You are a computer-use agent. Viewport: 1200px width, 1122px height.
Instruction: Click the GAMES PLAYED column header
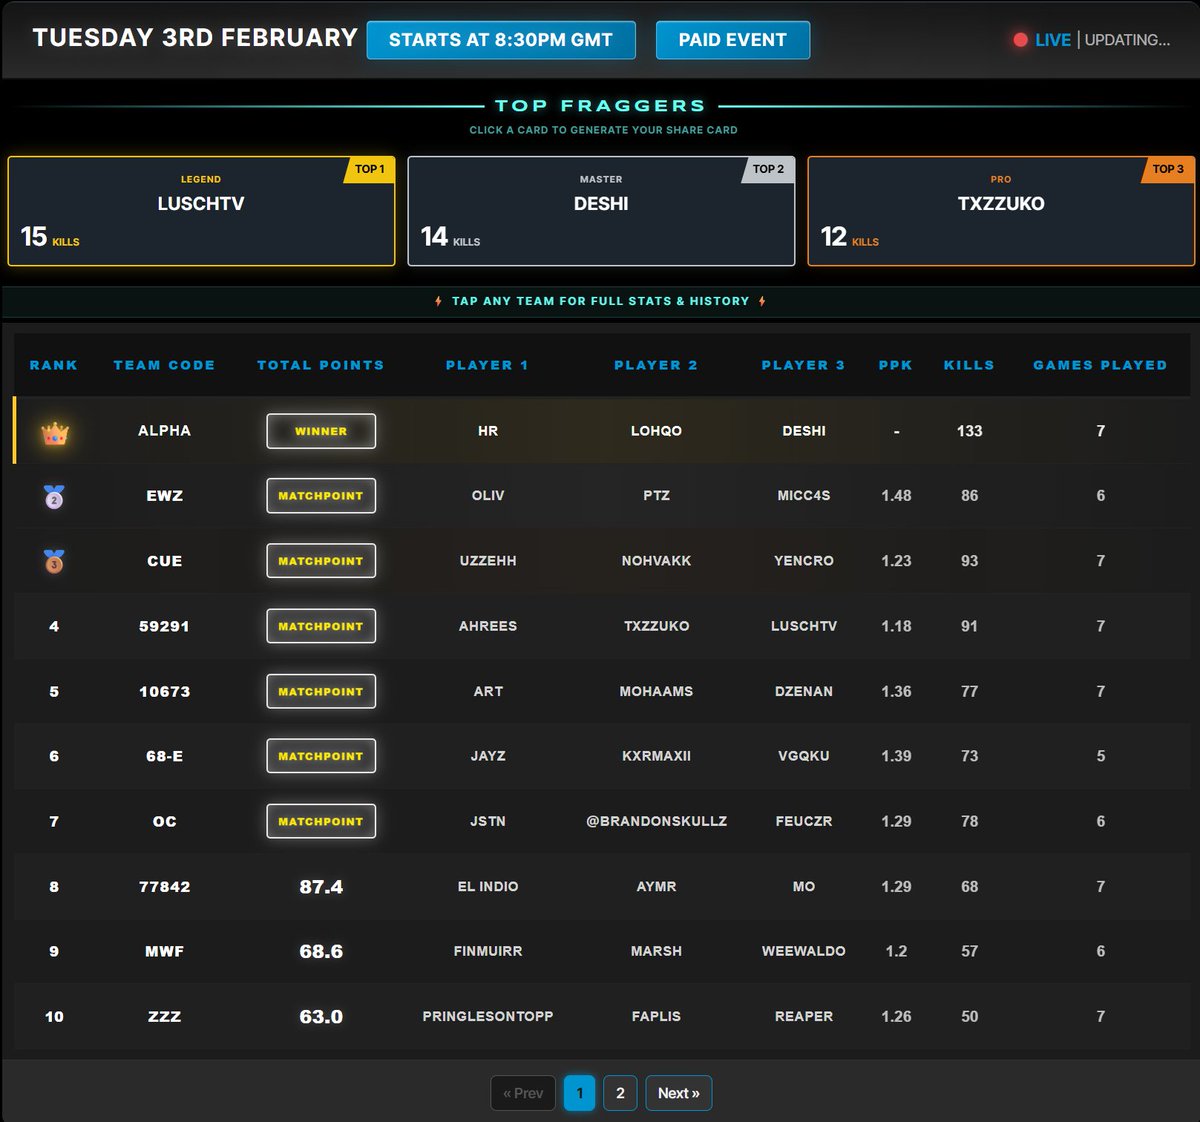pyautogui.click(x=1101, y=365)
